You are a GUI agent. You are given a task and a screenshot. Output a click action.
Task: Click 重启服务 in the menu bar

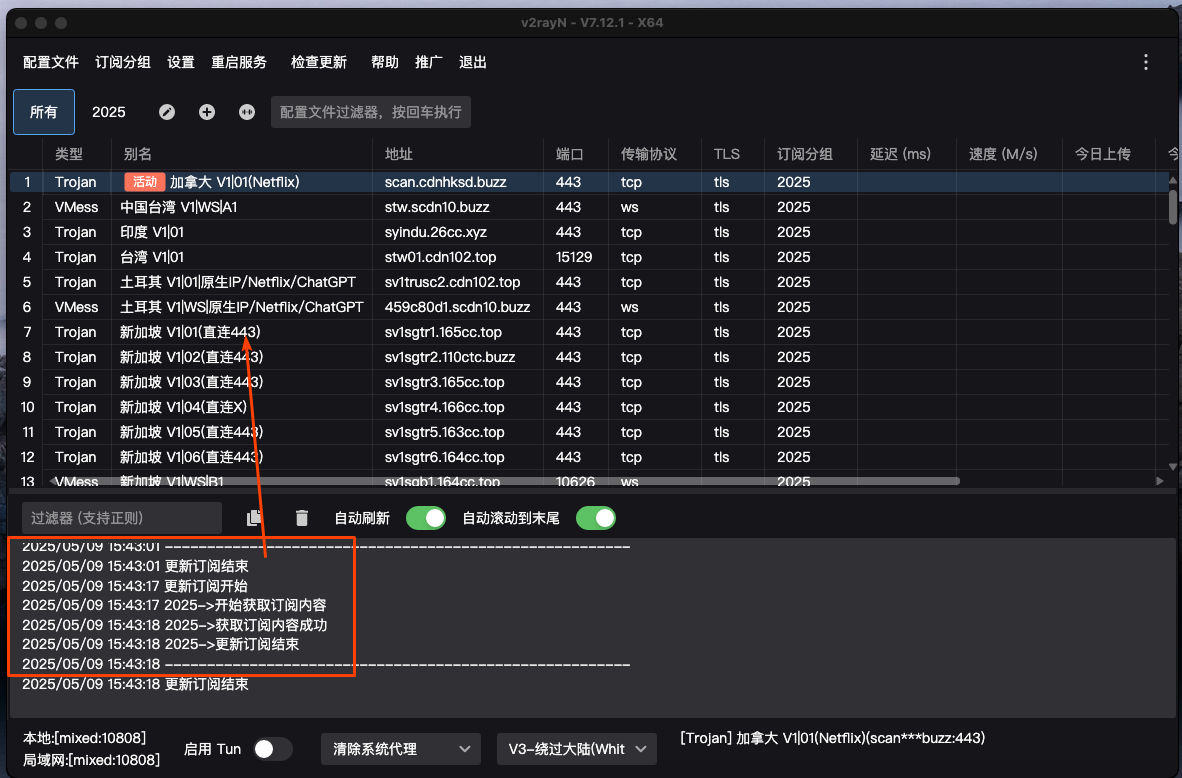(239, 62)
